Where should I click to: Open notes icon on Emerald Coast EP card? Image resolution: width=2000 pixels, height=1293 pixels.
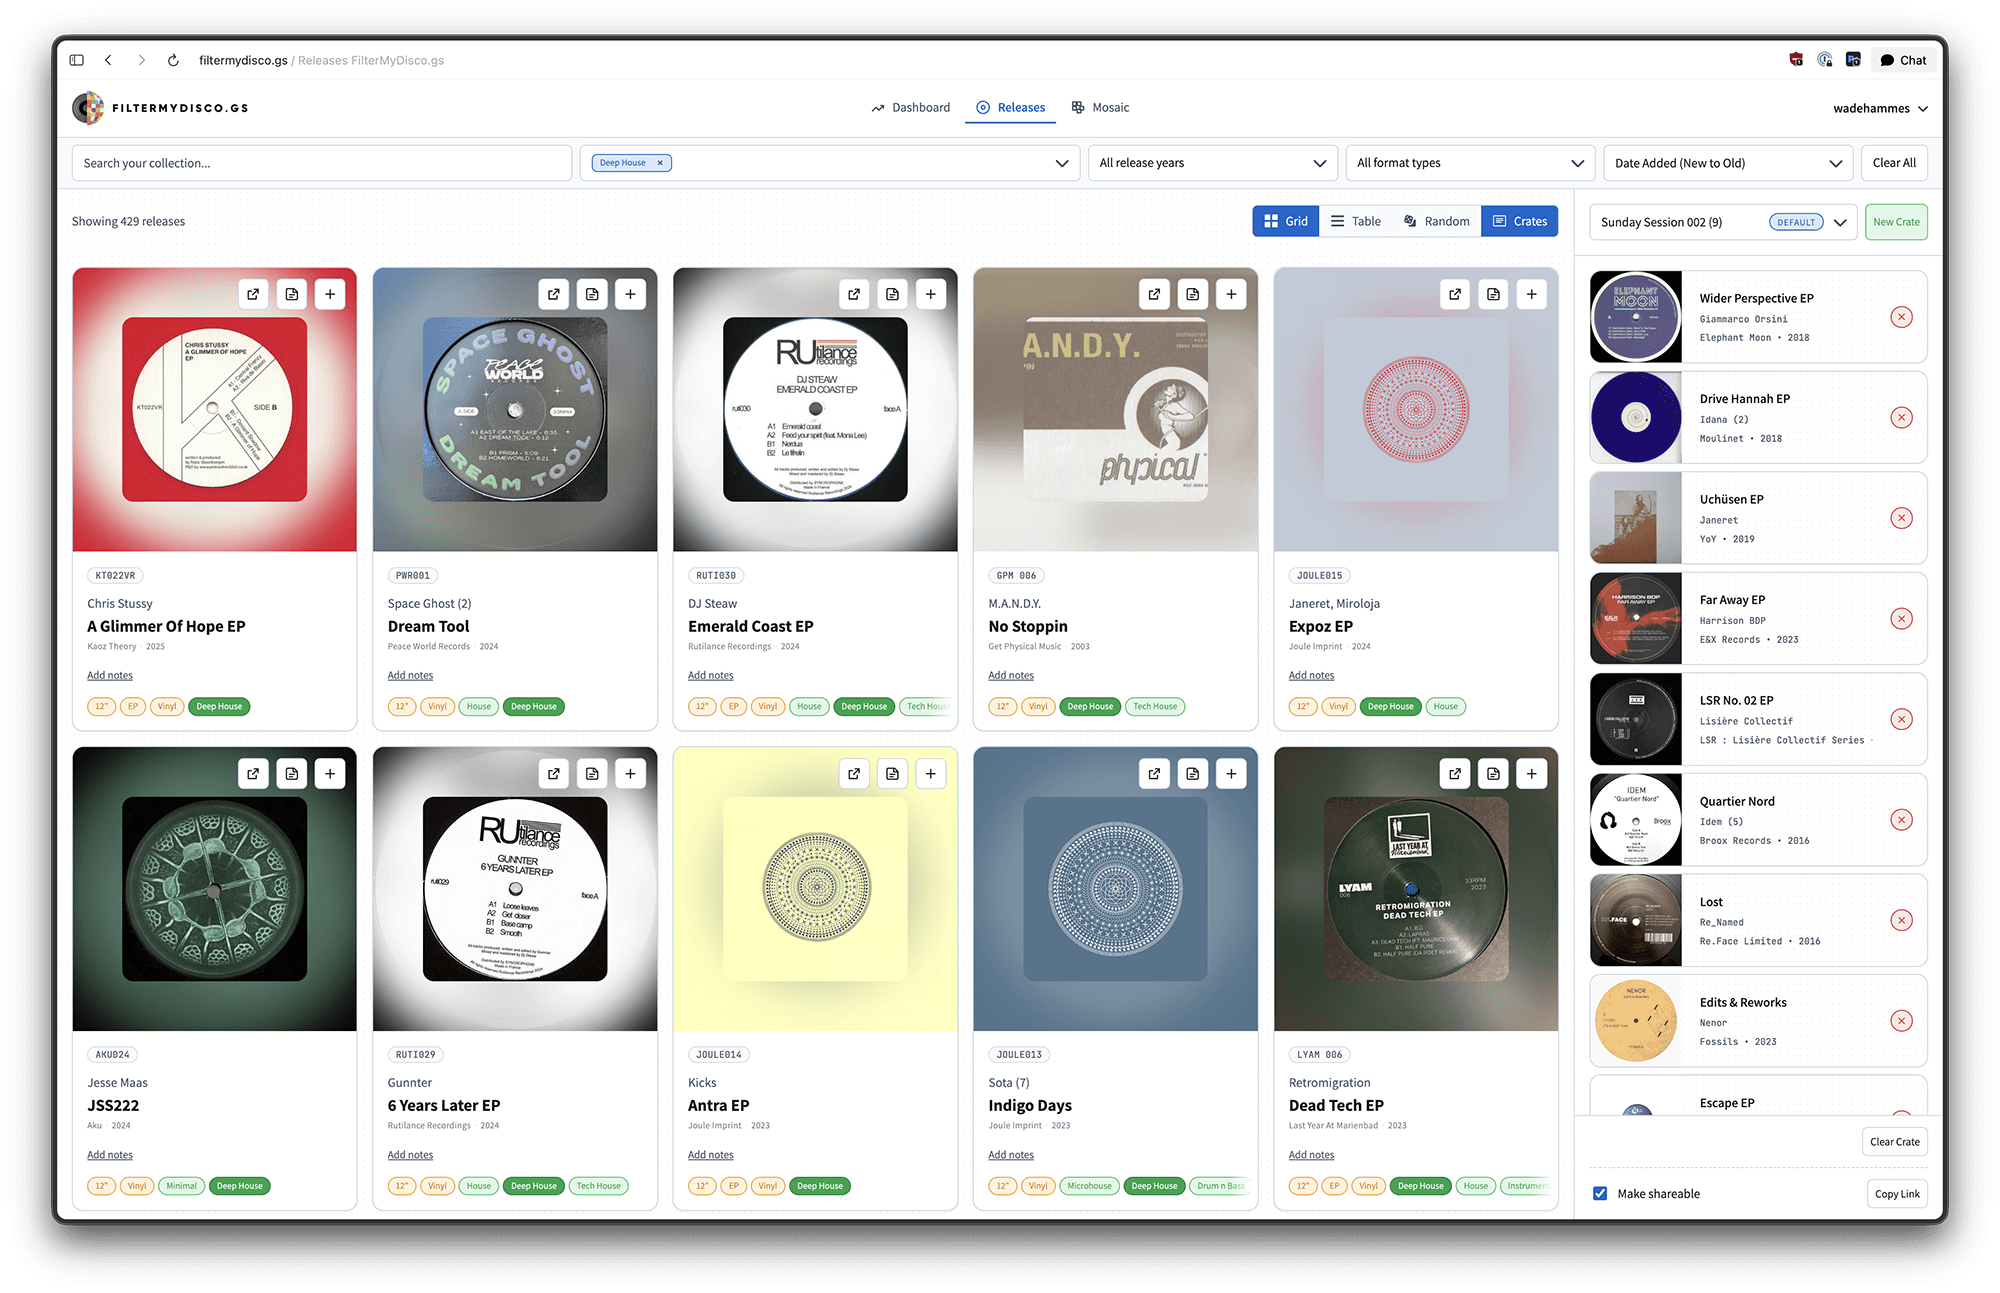pyautogui.click(x=892, y=294)
